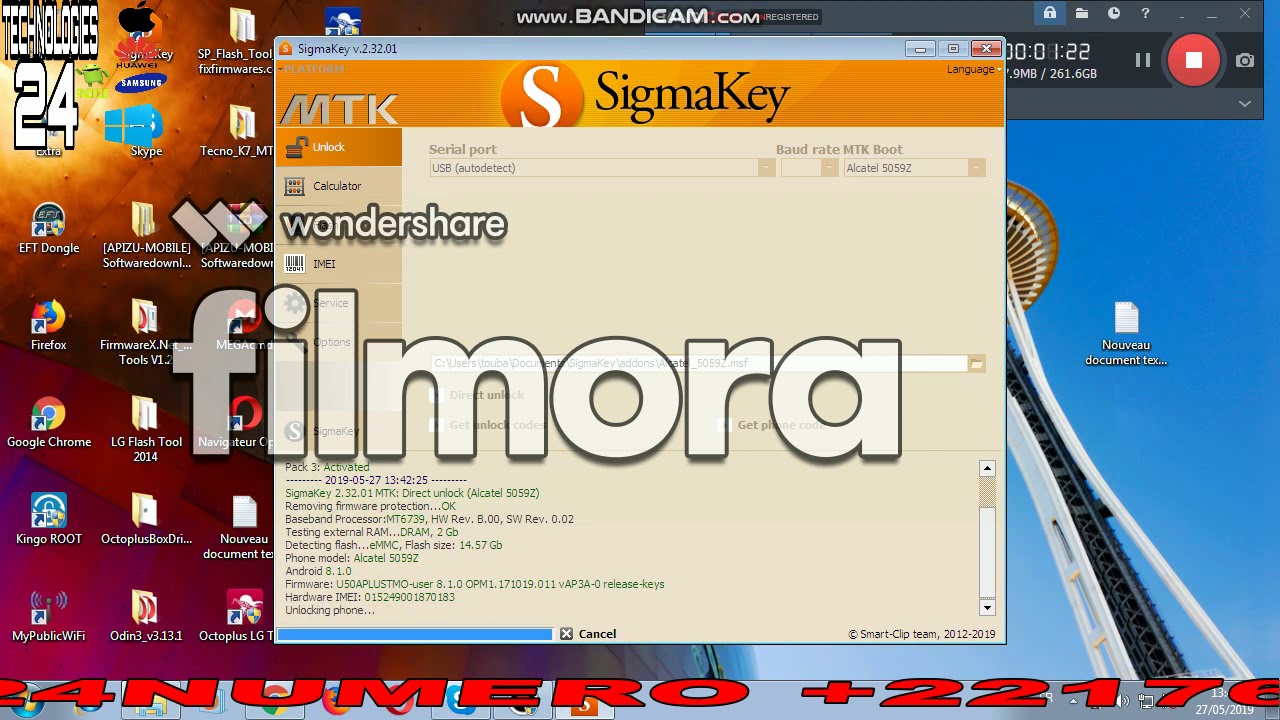Take a Bandicam screenshot with camera icon
This screenshot has height=720, width=1280.
tap(1245, 60)
